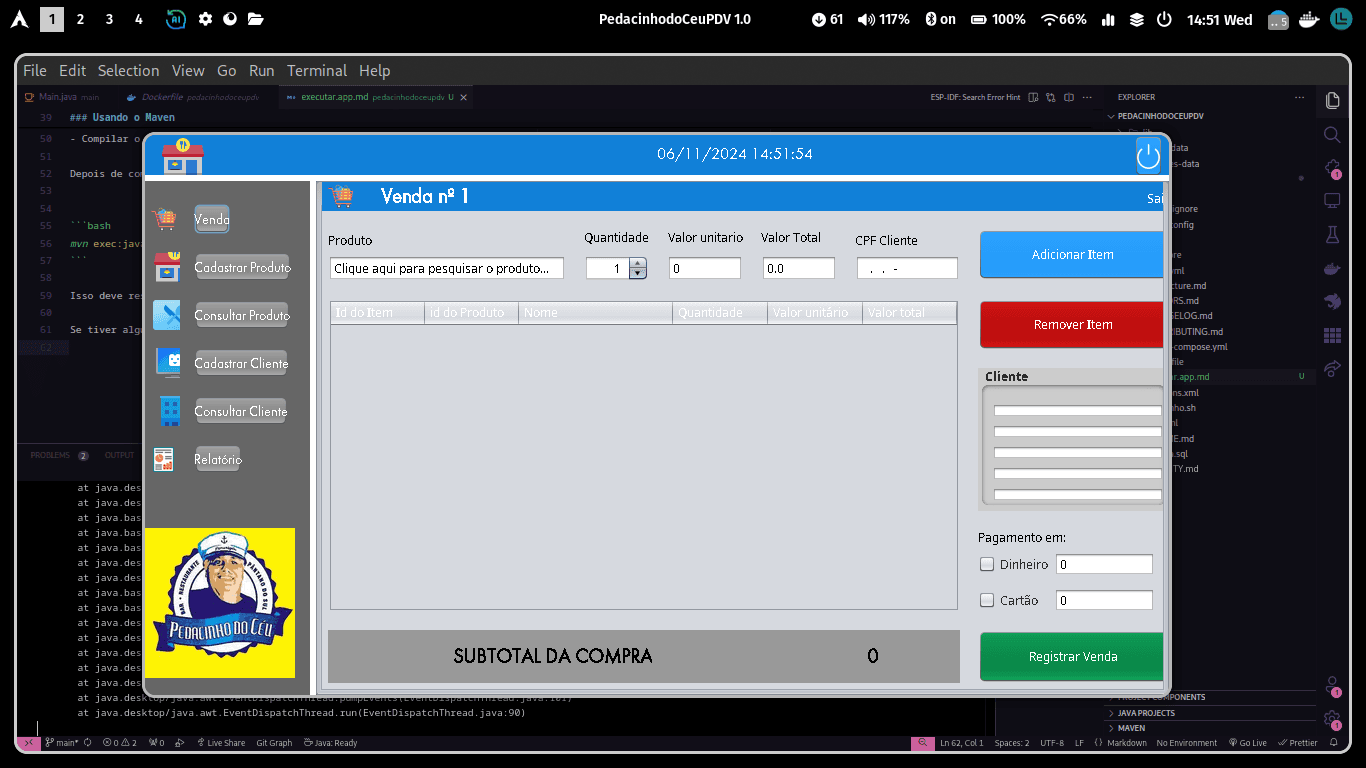Open Consultar Cliente sidebar button
The width and height of the screenshot is (1366, 768).
coord(241,411)
